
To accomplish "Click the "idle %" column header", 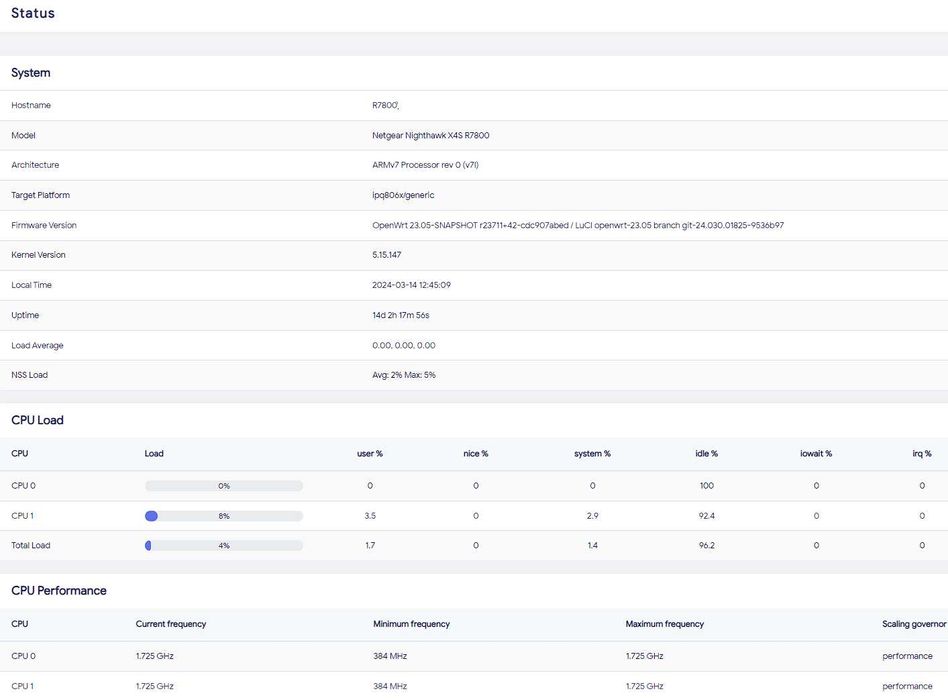I will 707,454.
